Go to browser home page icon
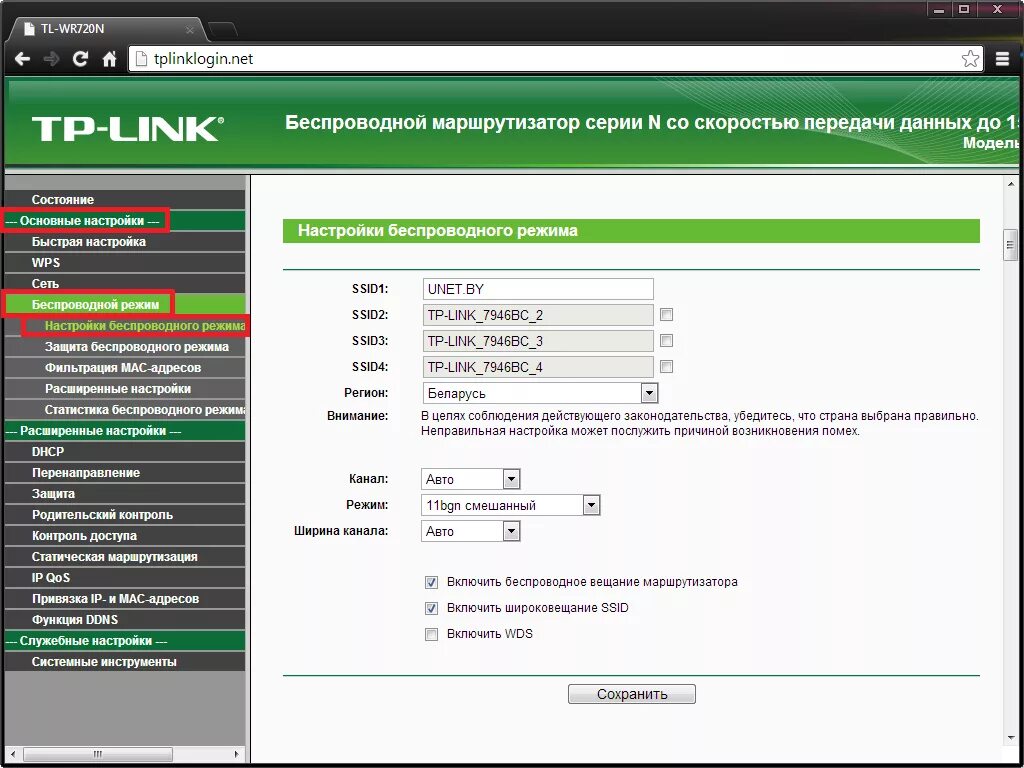This screenshot has height=768, width=1024. [x=109, y=59]
